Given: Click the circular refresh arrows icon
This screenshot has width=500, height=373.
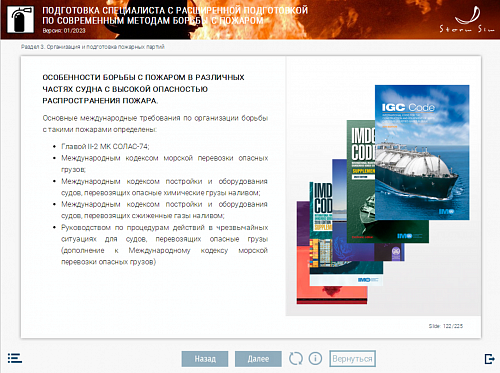Looking at the screenshot, I should [296, 359].
